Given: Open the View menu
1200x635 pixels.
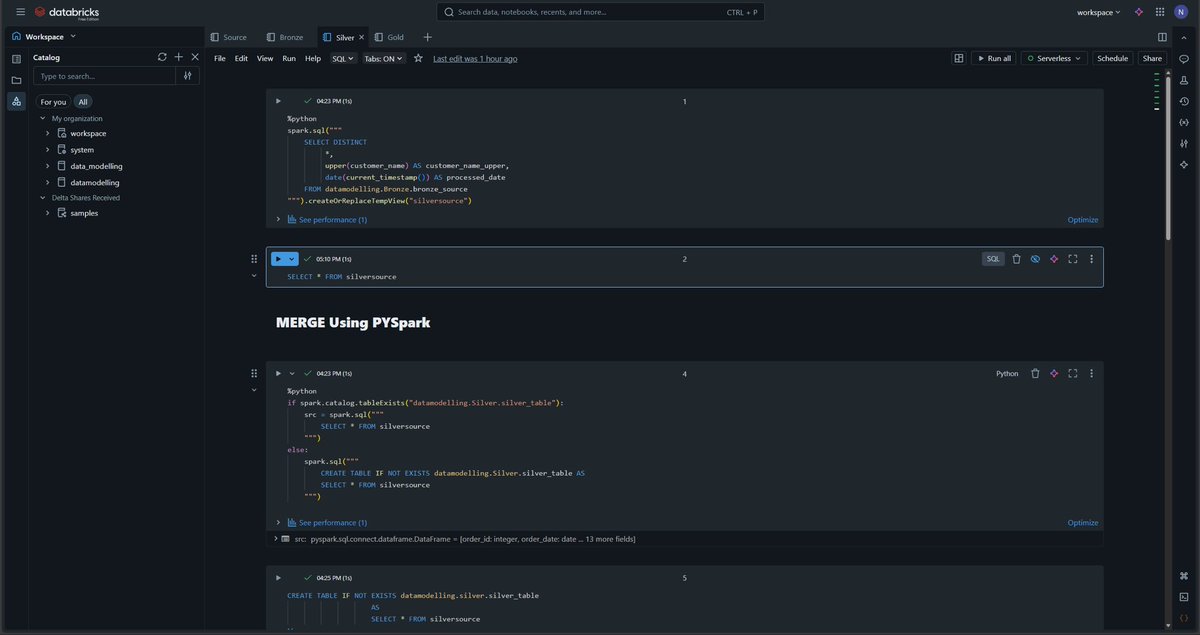Looking at the screenshot, I should (265, 58).
